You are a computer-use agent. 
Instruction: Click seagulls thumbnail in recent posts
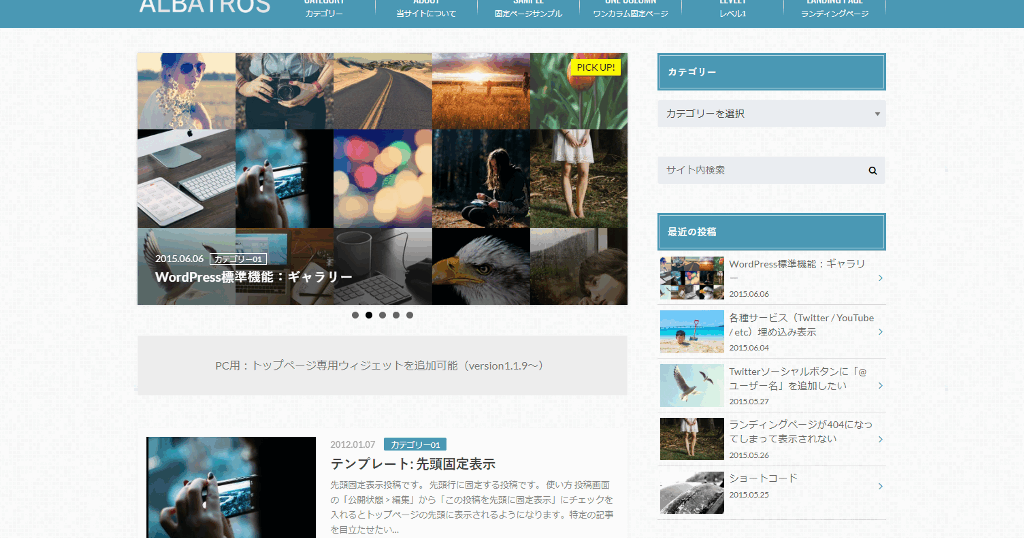692,385
